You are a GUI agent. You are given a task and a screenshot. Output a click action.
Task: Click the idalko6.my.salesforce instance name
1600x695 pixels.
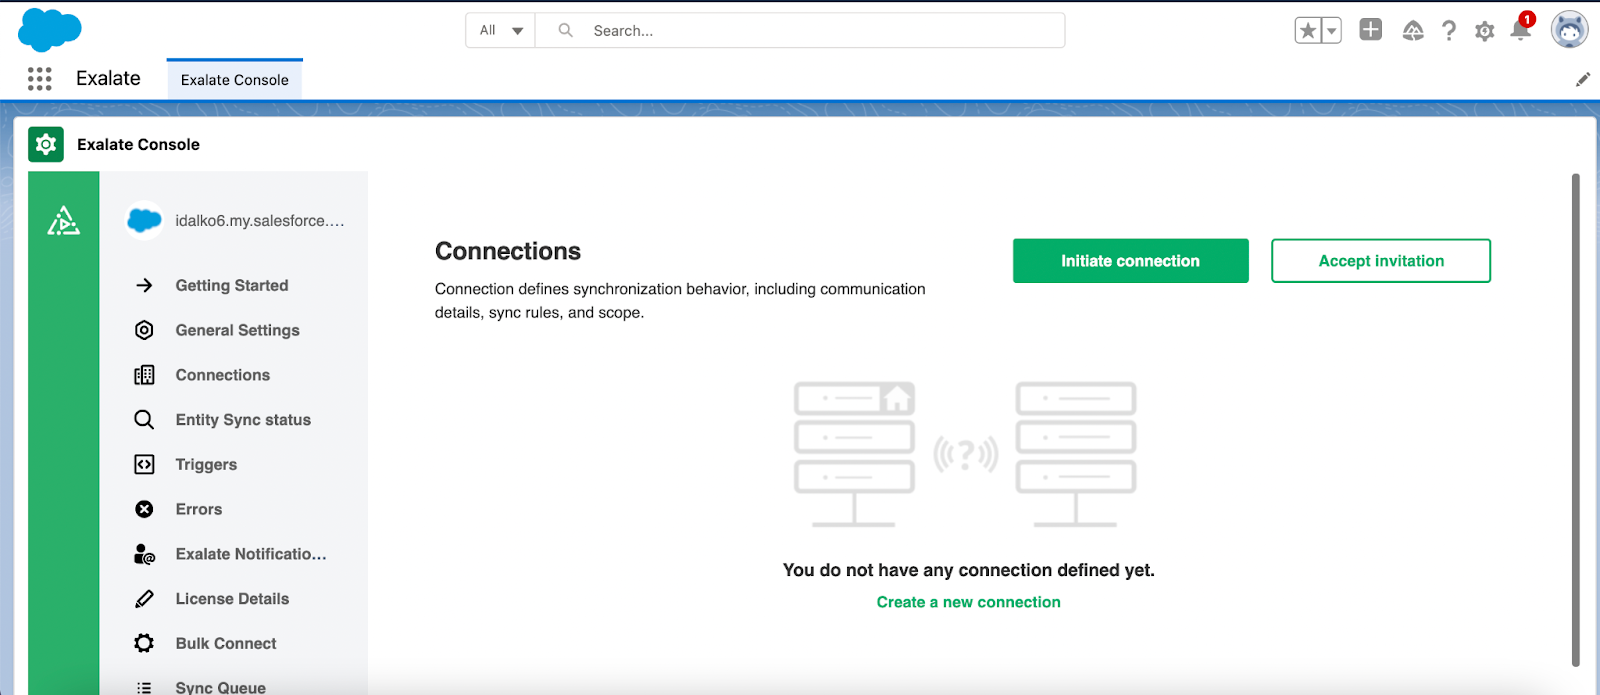coord(260,221)
